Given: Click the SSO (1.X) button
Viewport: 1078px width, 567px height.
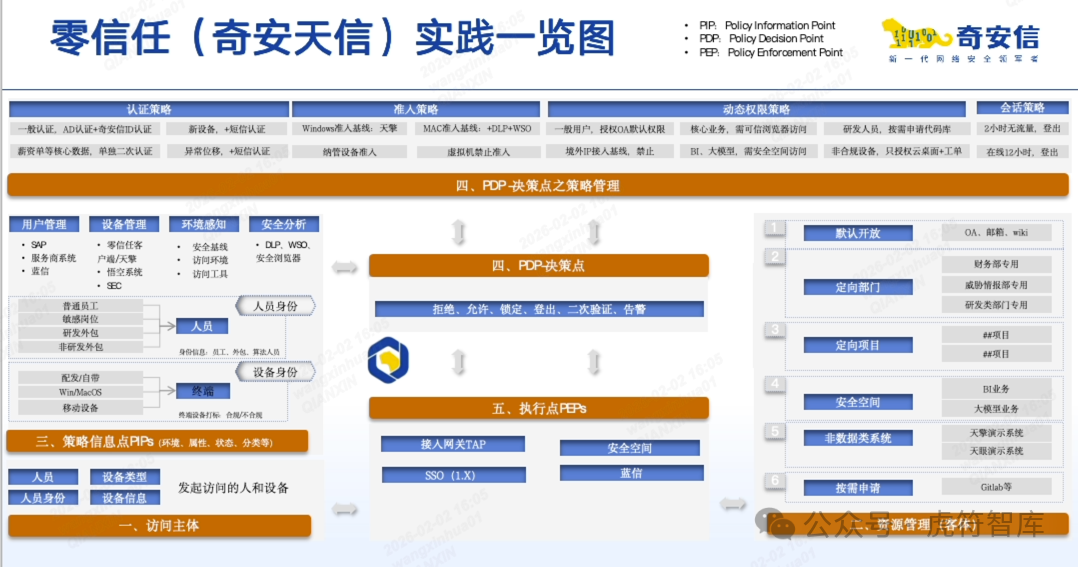Looking at the screenshot, I should (x=447, y=475).
